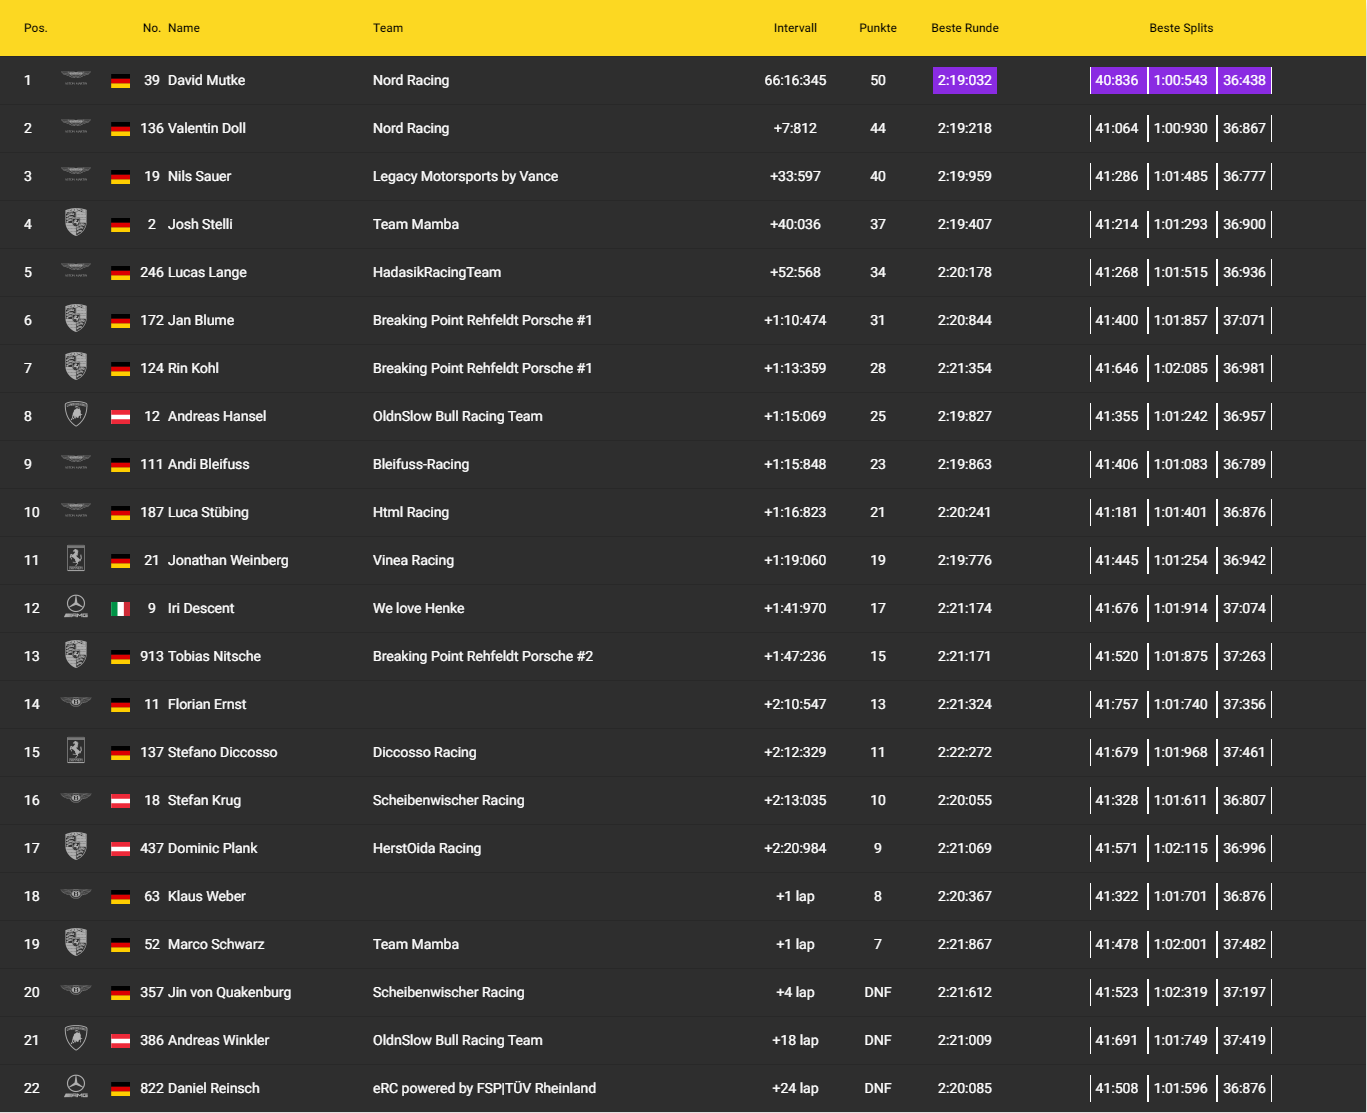1367x1113 pixels.
Task: Click the DNF entry for Jin von Quakenburg
Action: point(877,992)
